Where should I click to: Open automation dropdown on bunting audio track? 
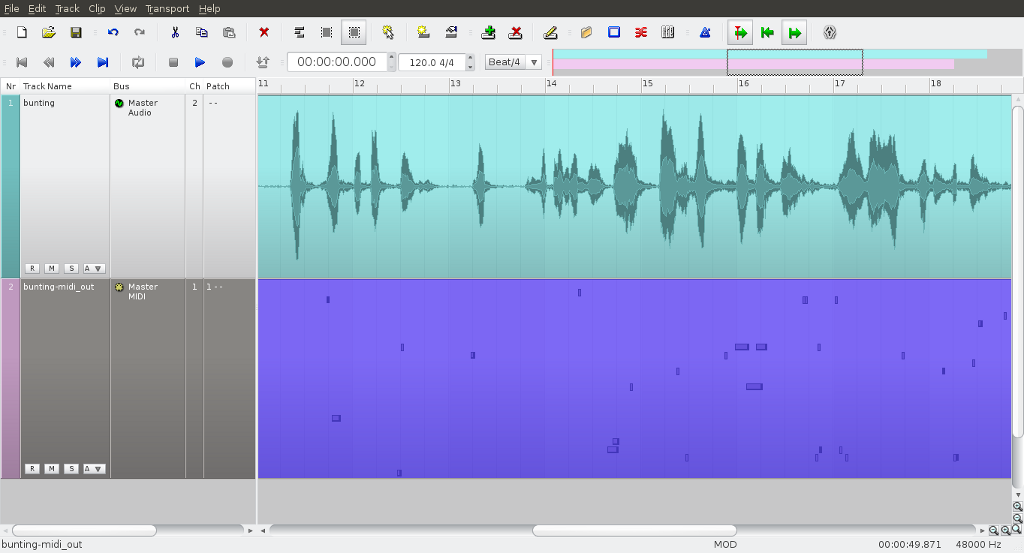[x=93, y=268]
